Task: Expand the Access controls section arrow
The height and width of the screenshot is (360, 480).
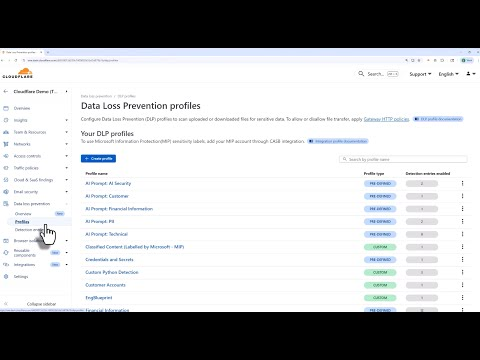Action: click(x=66, y=156)
